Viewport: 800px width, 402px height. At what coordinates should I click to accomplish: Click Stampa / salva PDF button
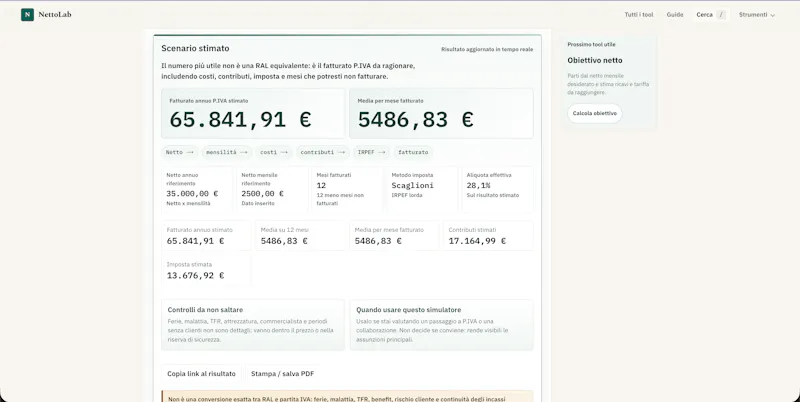tap(282, 374)
